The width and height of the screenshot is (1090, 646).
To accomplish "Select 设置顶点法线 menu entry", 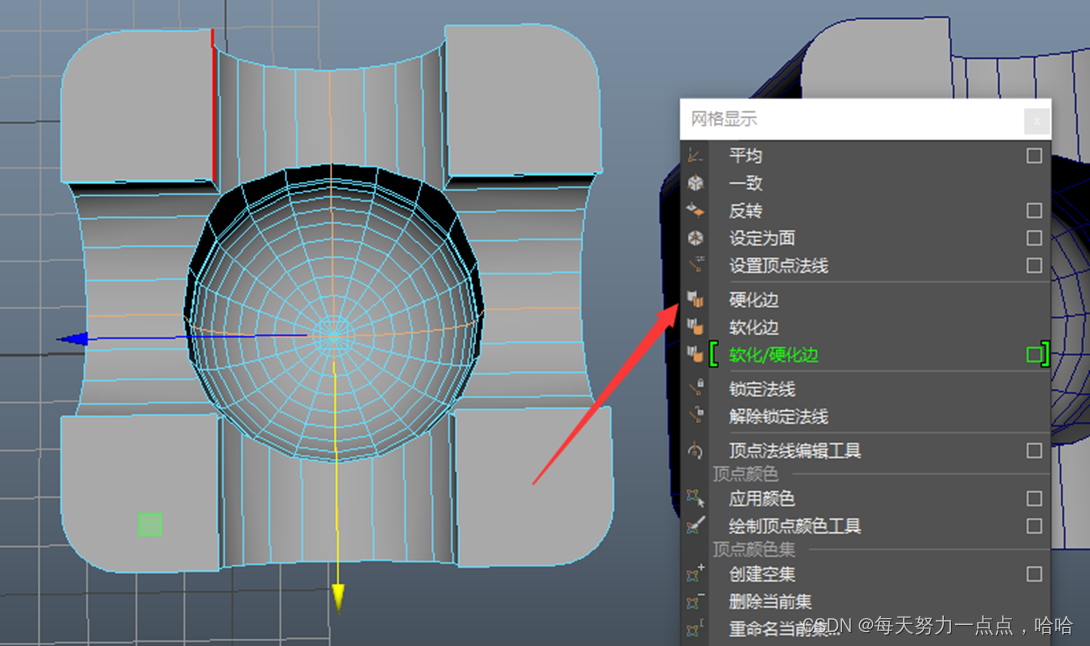I will point(779,266).
